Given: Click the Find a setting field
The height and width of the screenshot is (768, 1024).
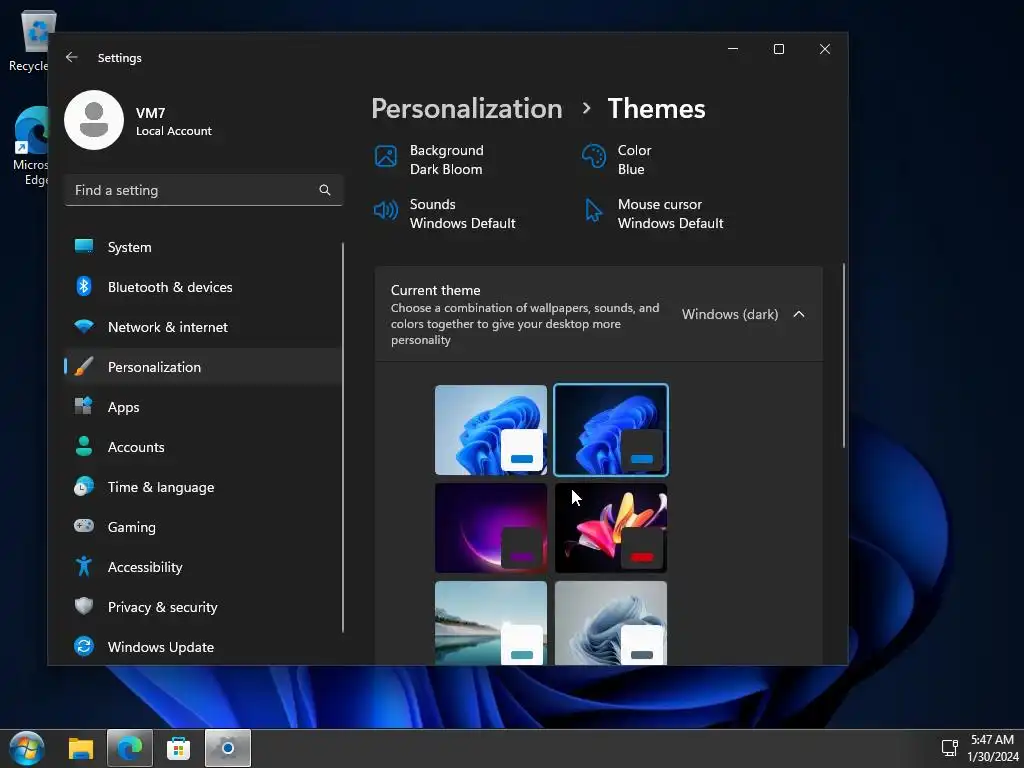Looking at the screenshot, I should pyautogui.click(x=204, y=190).
